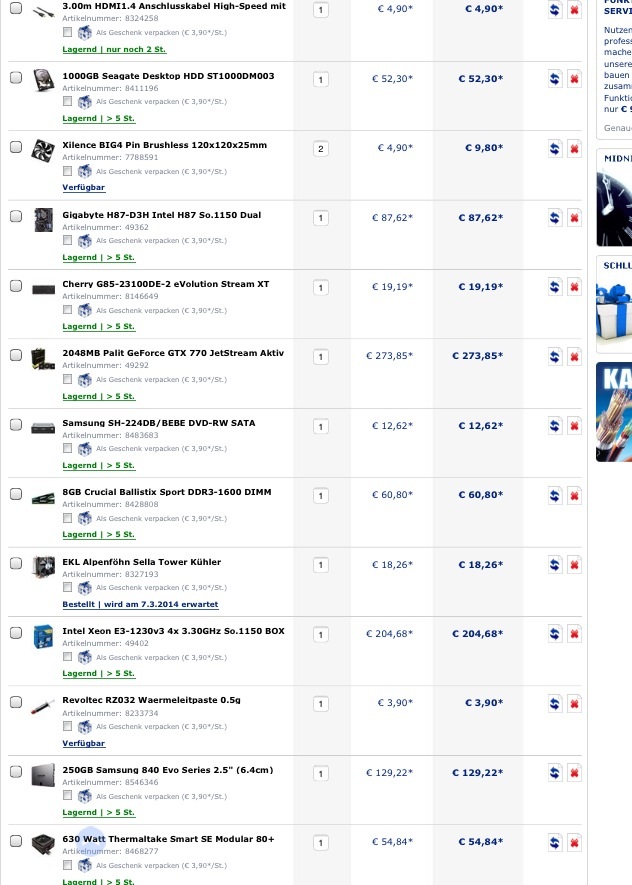The image size is (632, 885).
Task: Click 'Bestellt | wird am 7.3.2014 erwartet' status
Action: click(x=140, y=604)
